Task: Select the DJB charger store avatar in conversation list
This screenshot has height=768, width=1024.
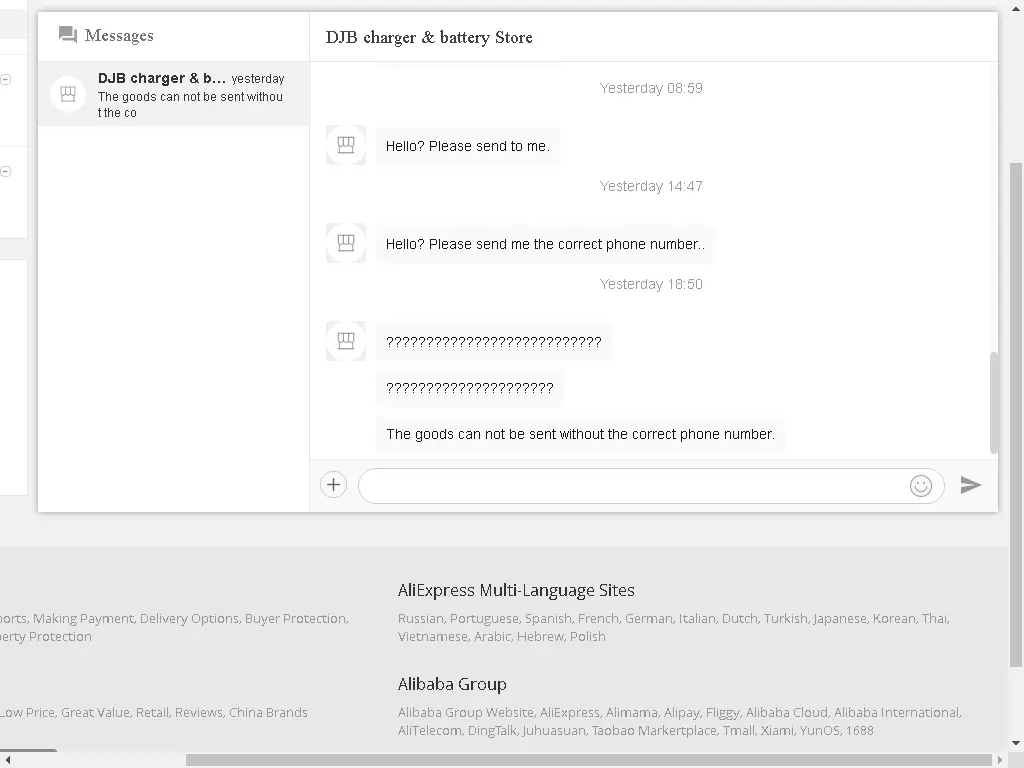Action: (x=68, y=95)
